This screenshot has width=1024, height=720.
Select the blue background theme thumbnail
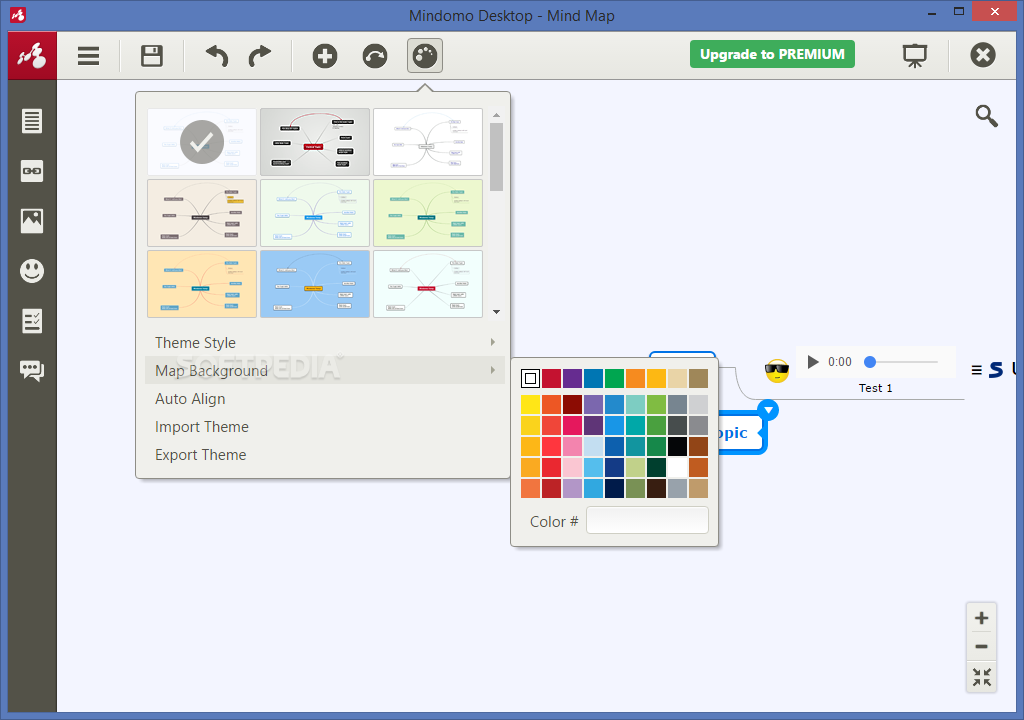(315, 284)
